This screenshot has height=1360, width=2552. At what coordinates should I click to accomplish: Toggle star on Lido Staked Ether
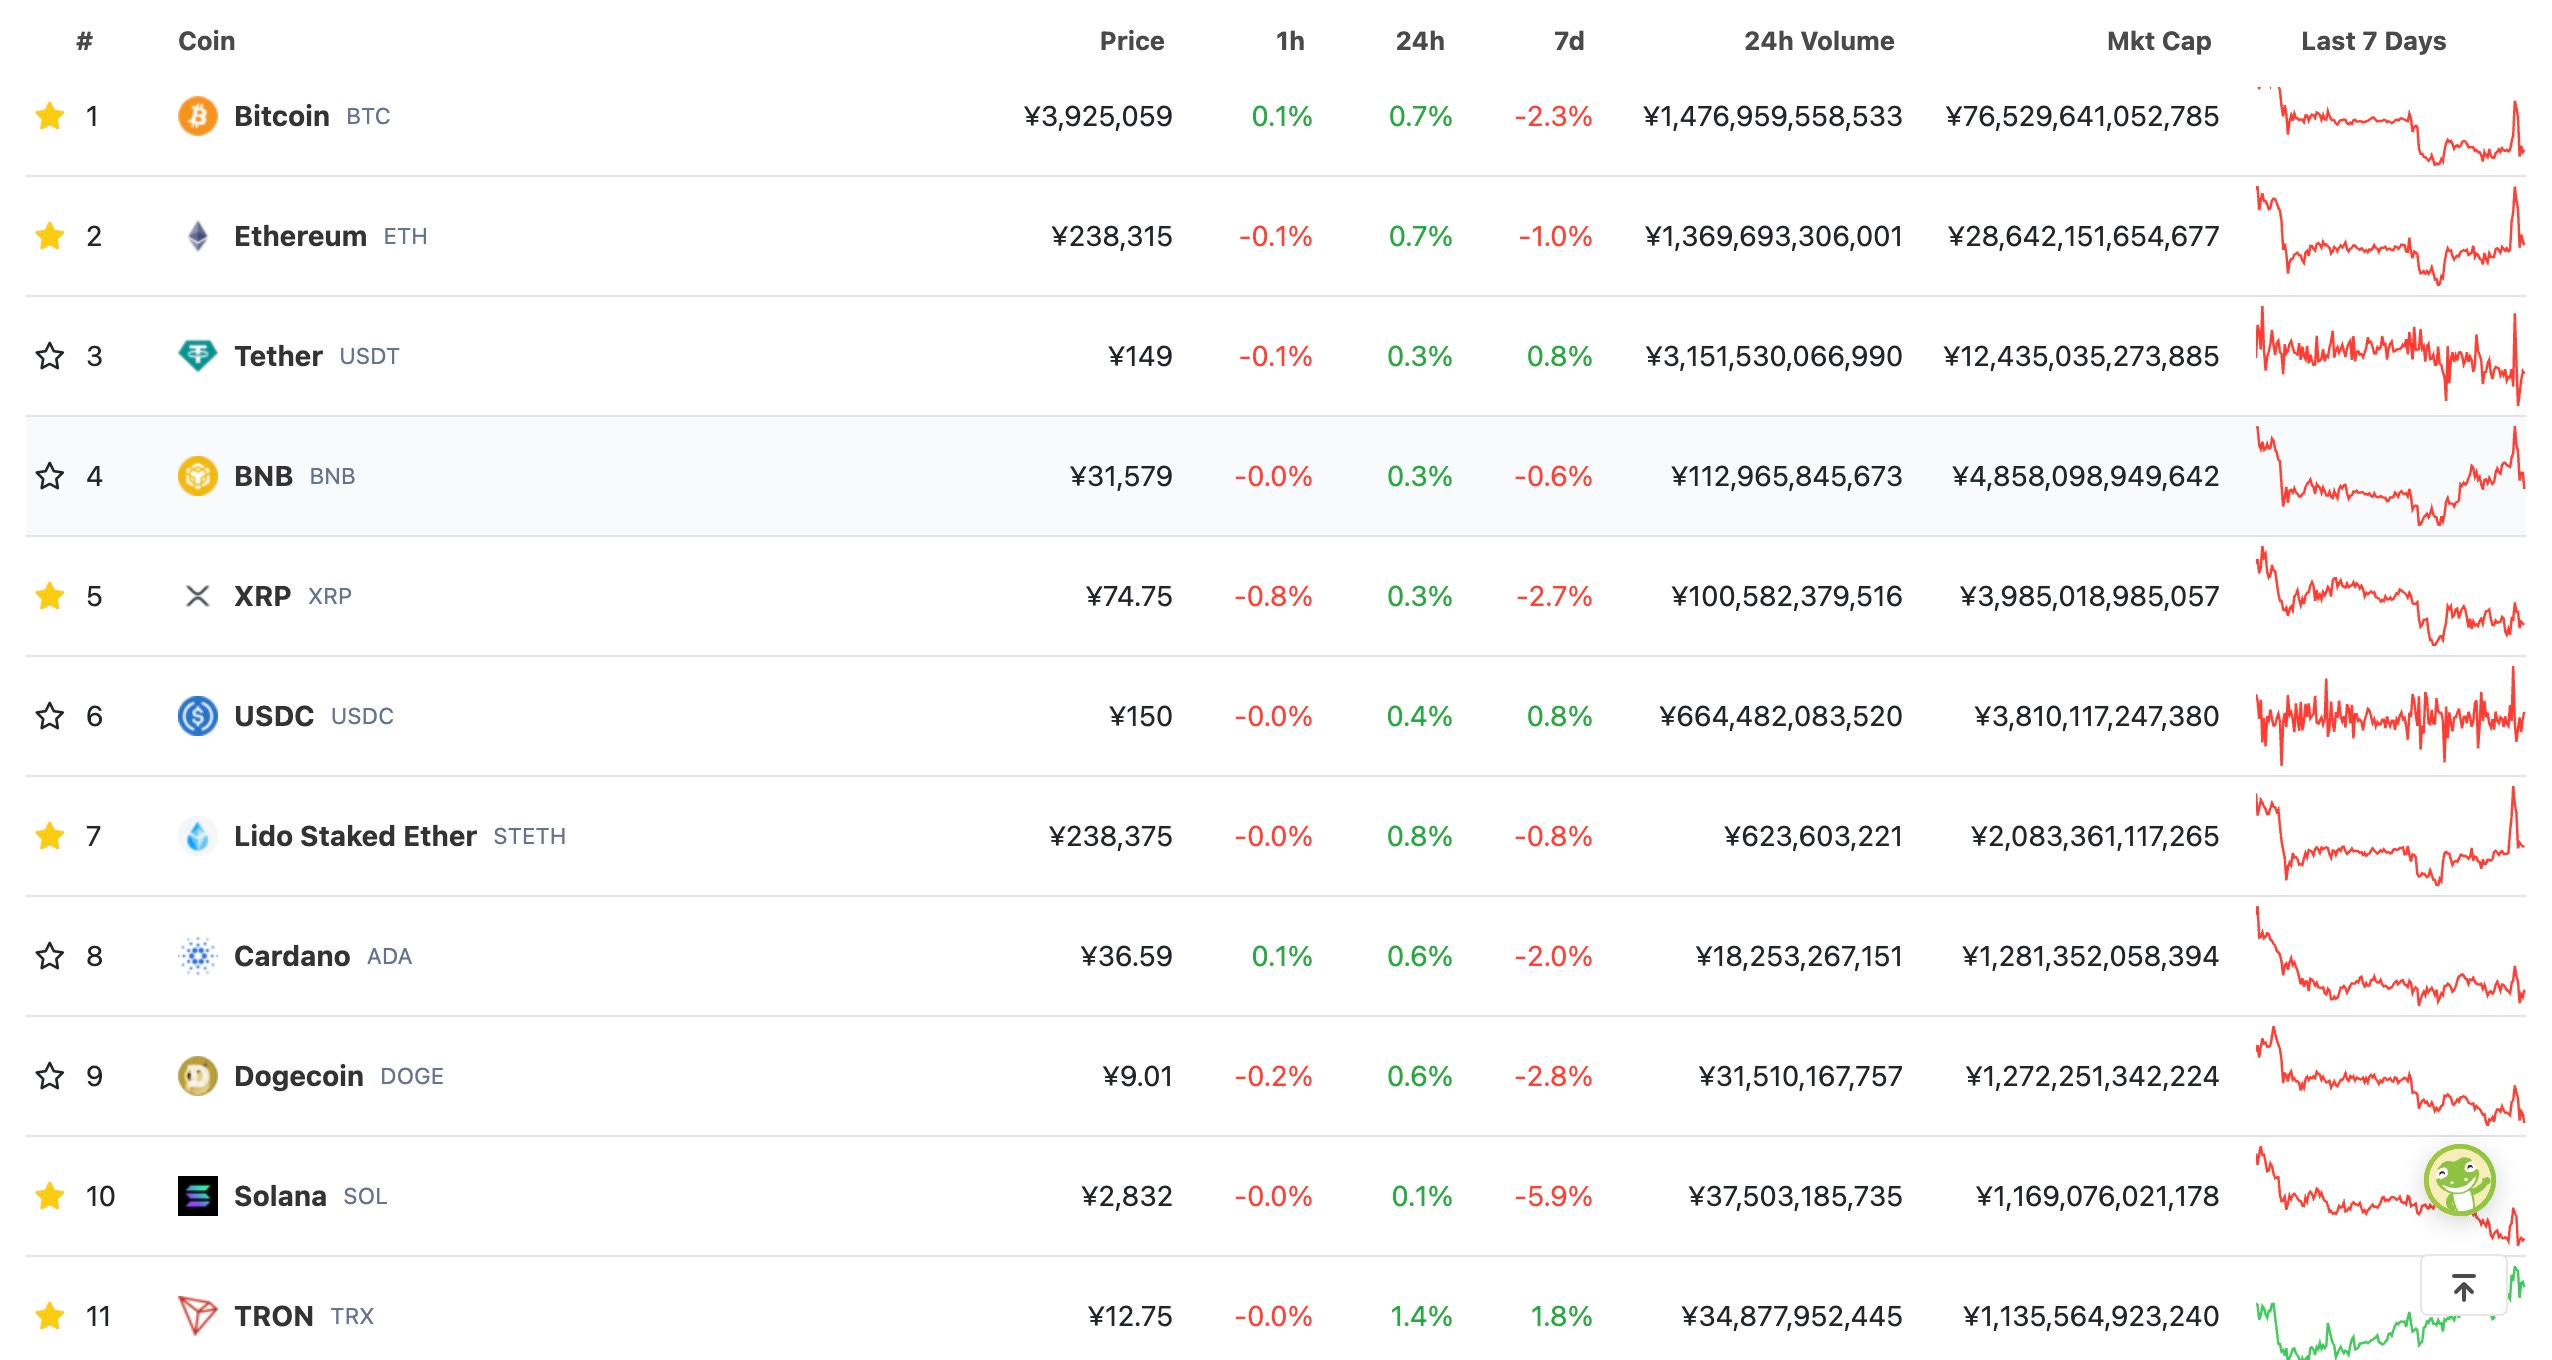[50, 836]
